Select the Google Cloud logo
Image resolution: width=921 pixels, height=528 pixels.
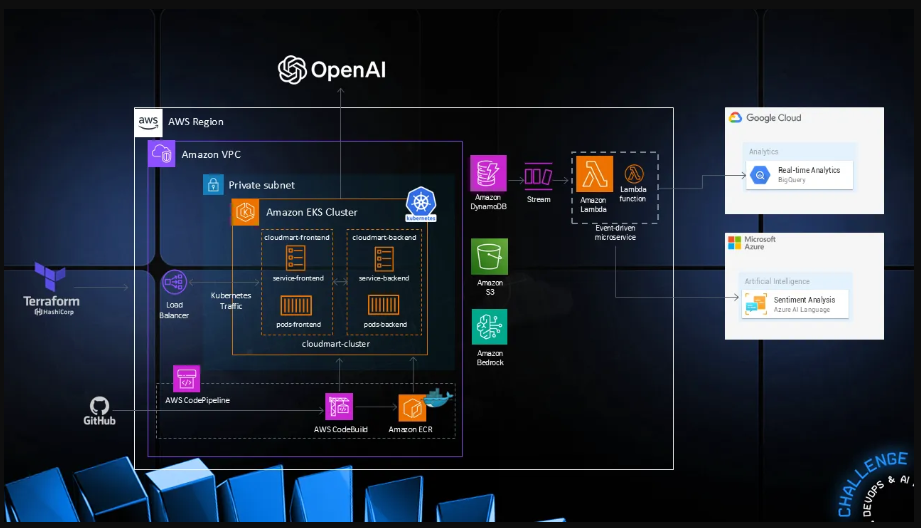735,117
